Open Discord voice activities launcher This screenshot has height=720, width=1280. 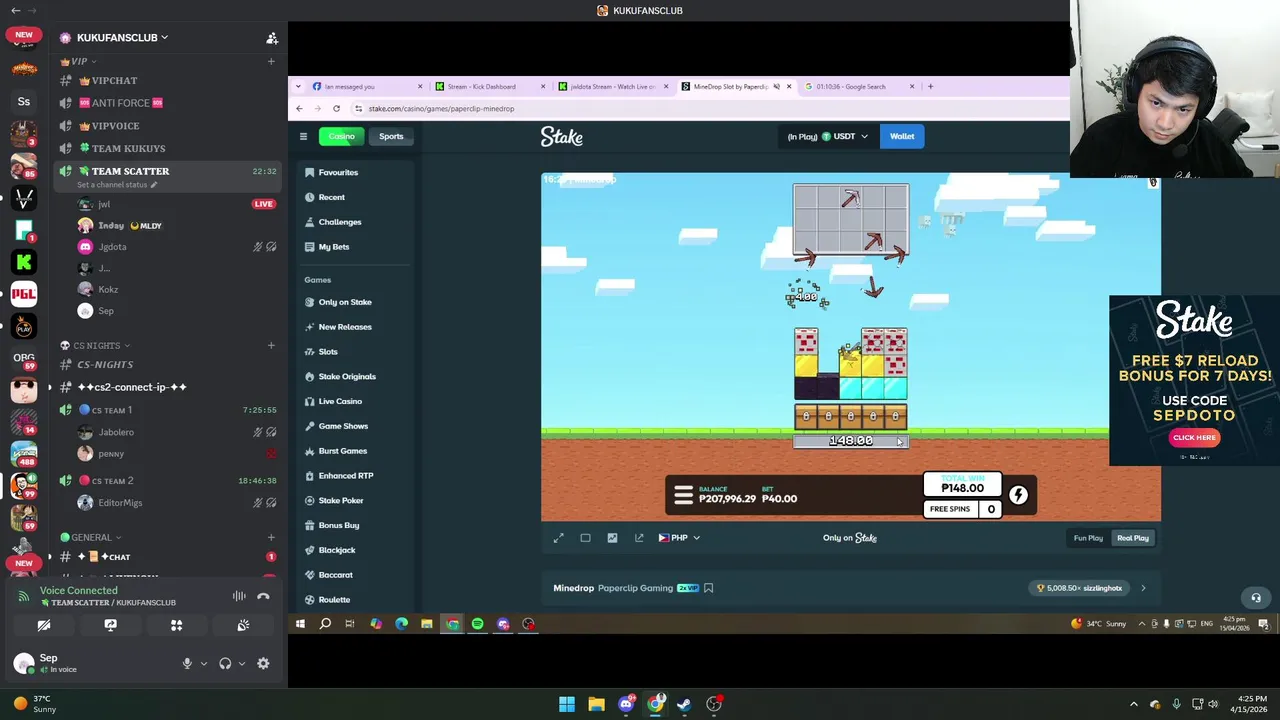[176, 625]
